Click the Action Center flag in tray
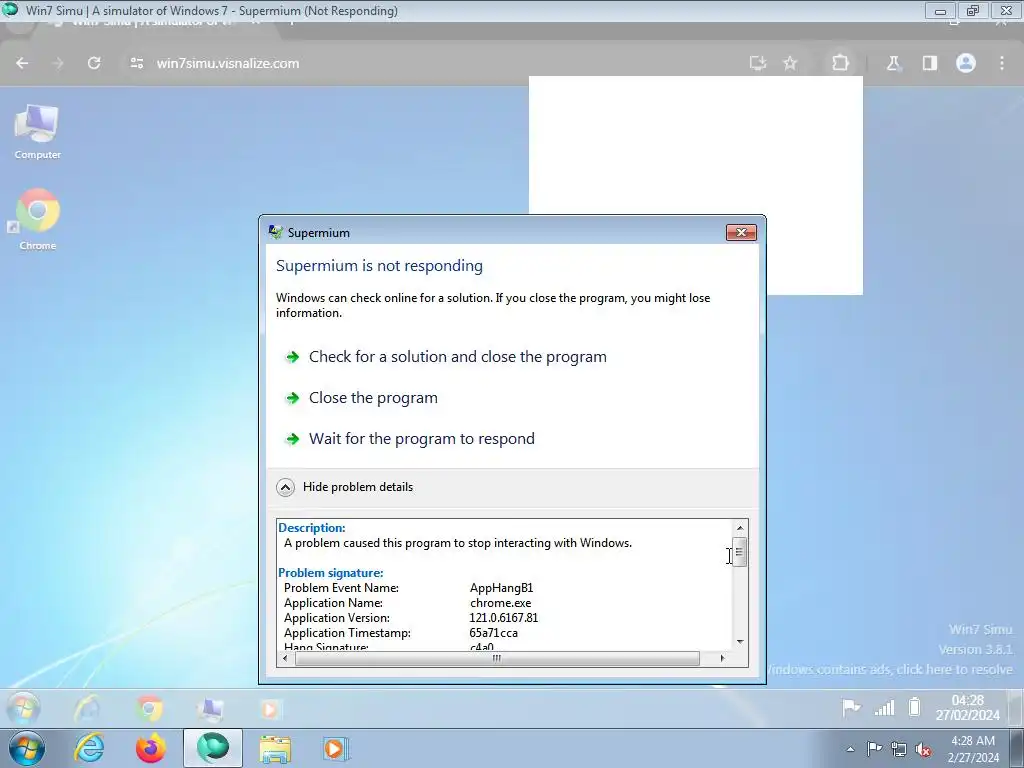Image resolution: width=1024 pixels, height=768 pixels. [874, 749]
